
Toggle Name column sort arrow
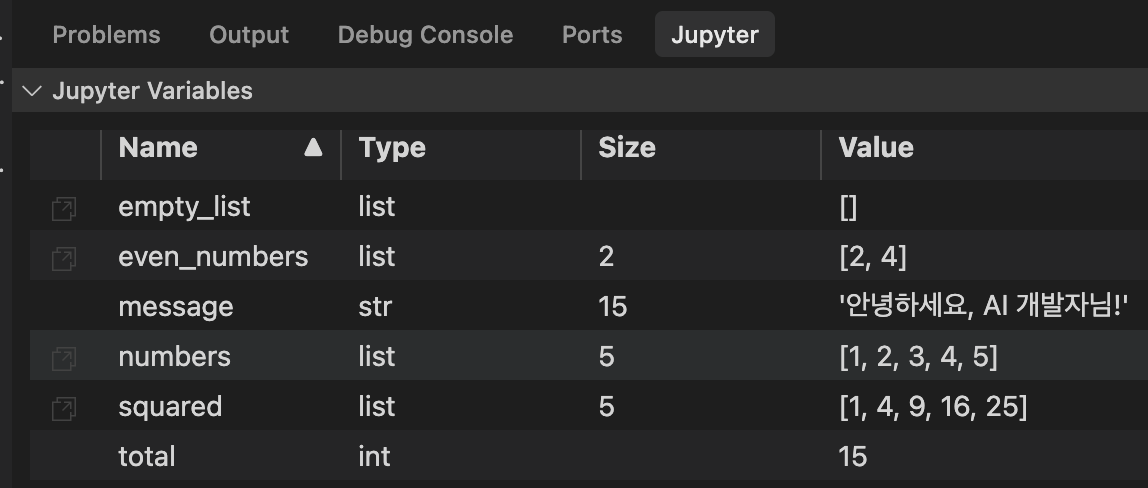(313, 148)
